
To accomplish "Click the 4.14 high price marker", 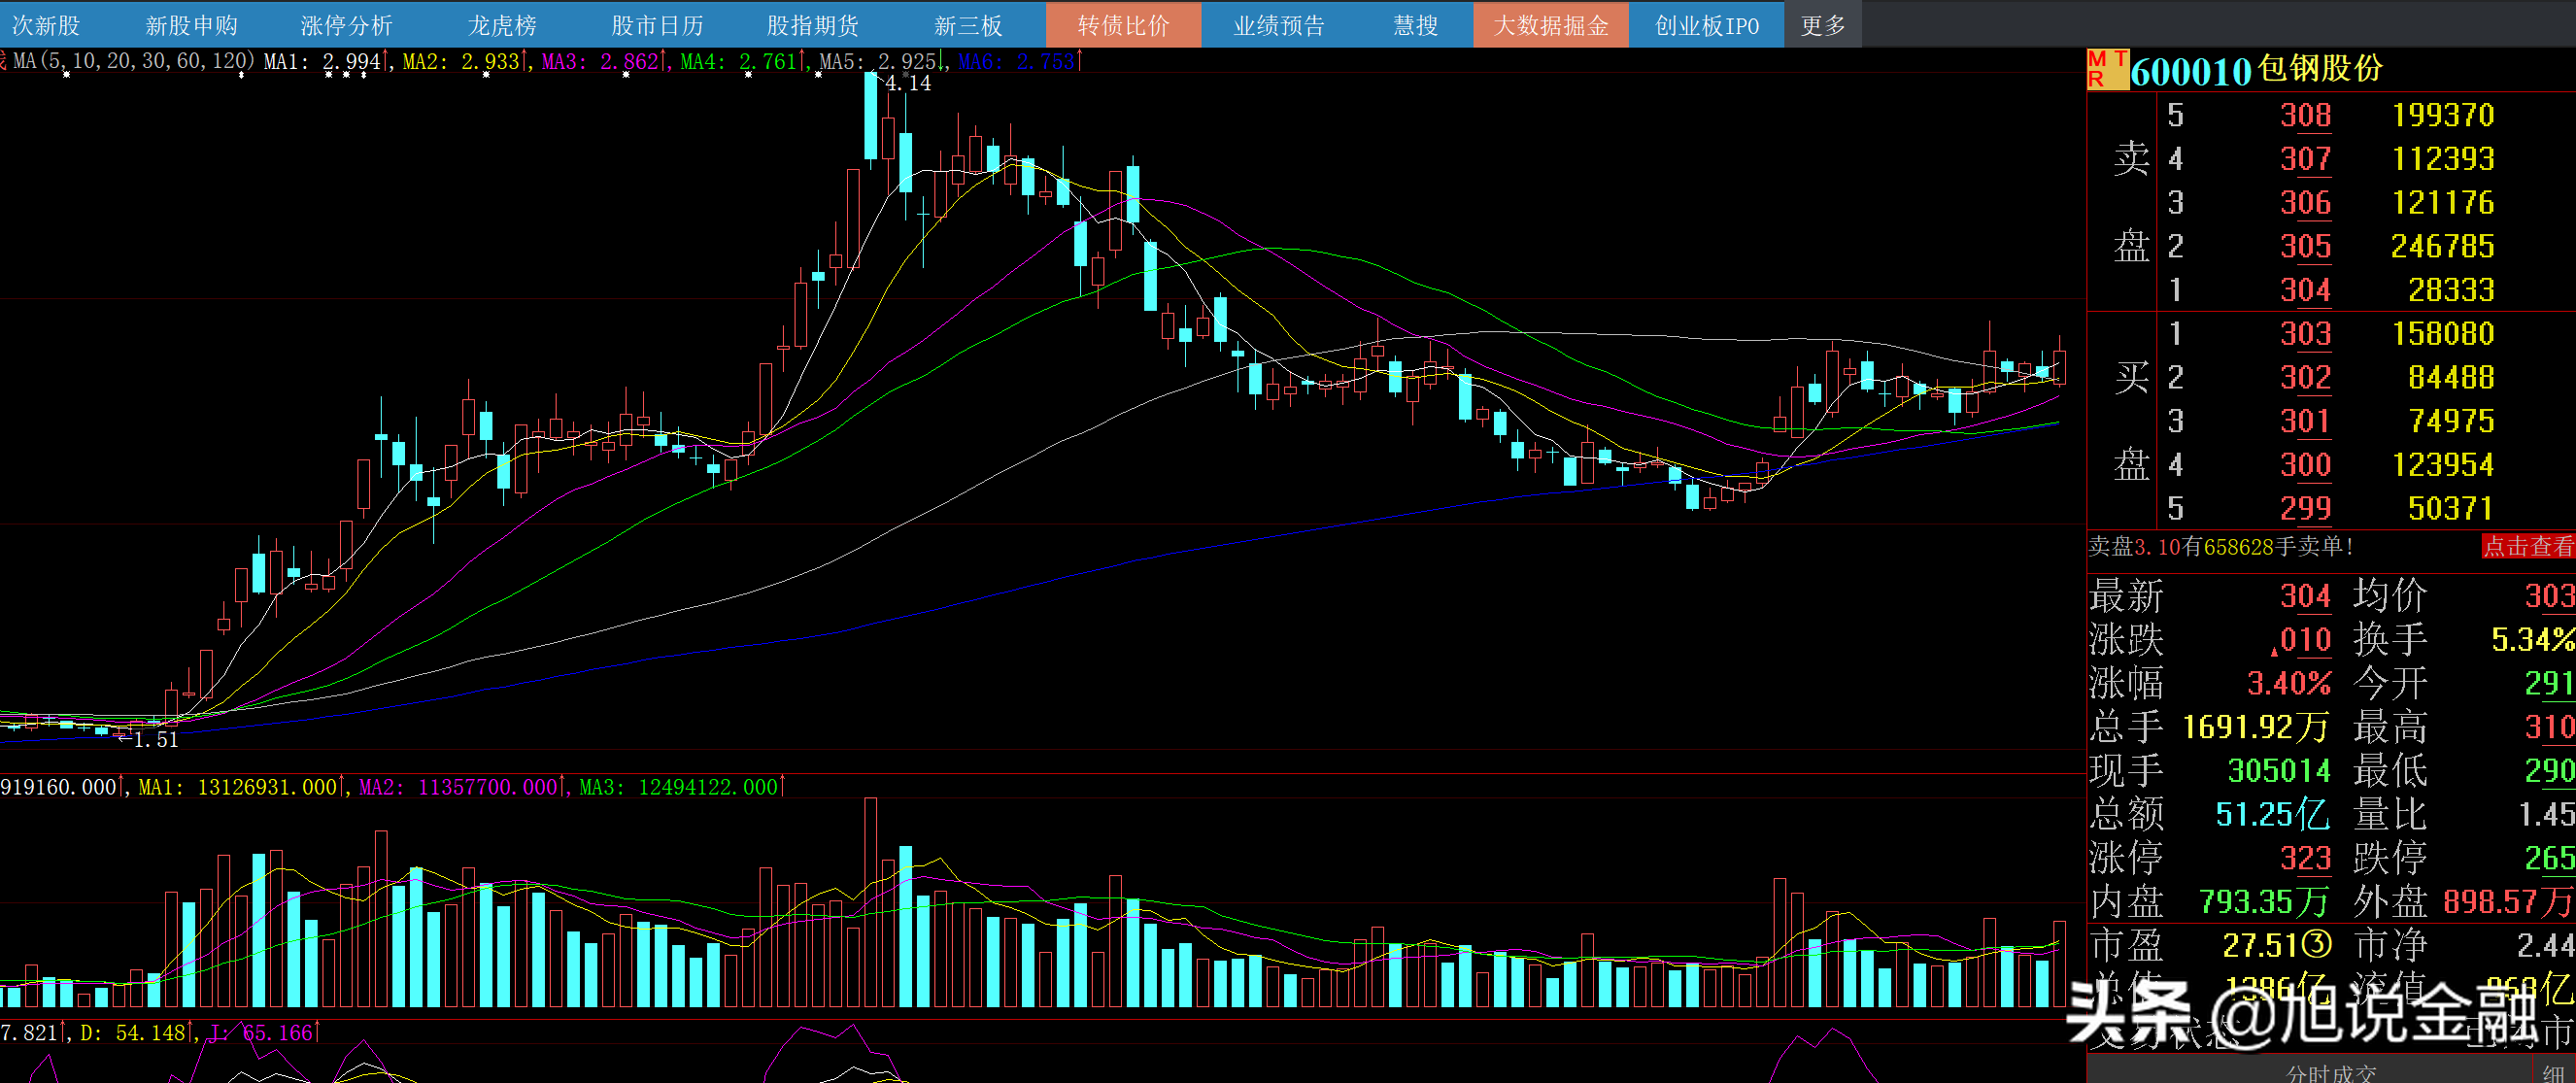I will tap(908, 84).
